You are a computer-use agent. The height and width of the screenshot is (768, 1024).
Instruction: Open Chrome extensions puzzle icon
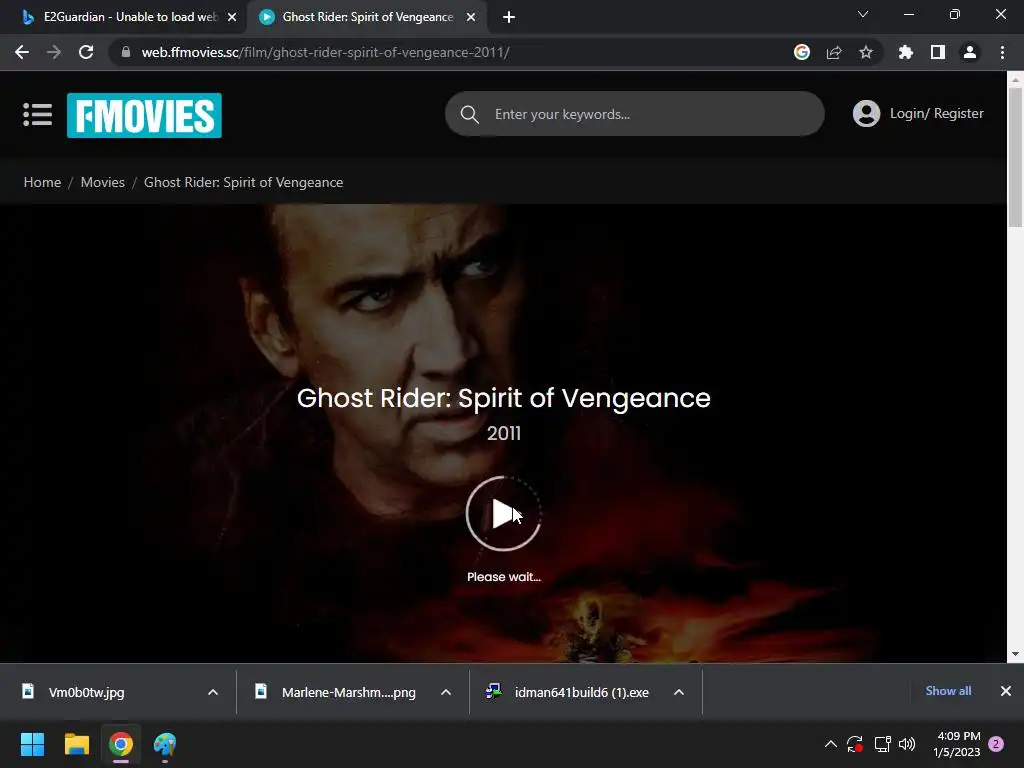point(906,52)
